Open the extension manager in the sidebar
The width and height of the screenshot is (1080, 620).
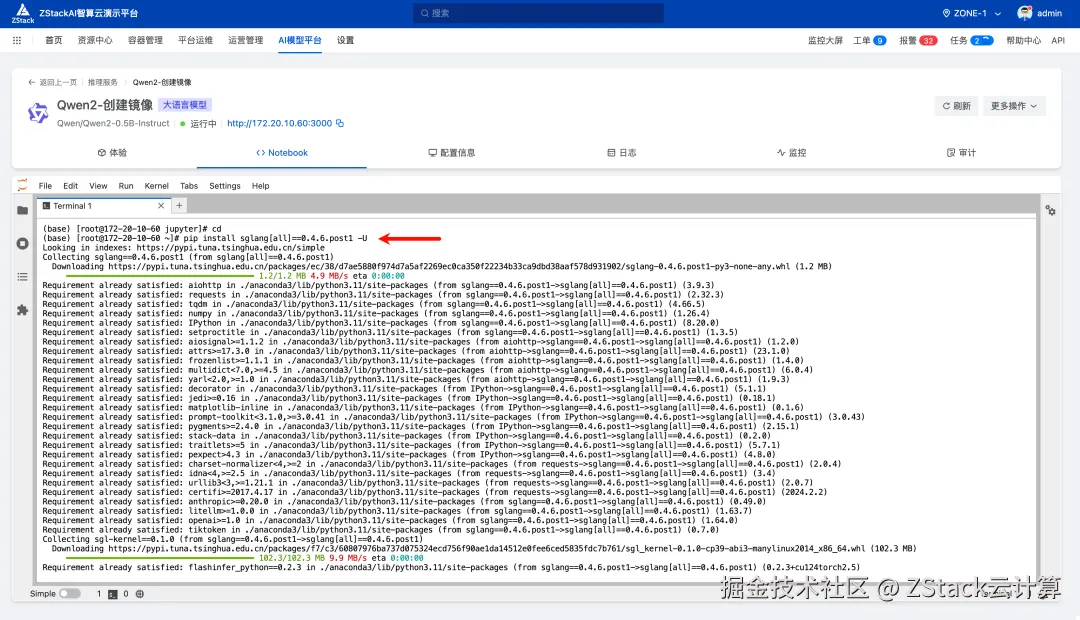coord(22,312)
